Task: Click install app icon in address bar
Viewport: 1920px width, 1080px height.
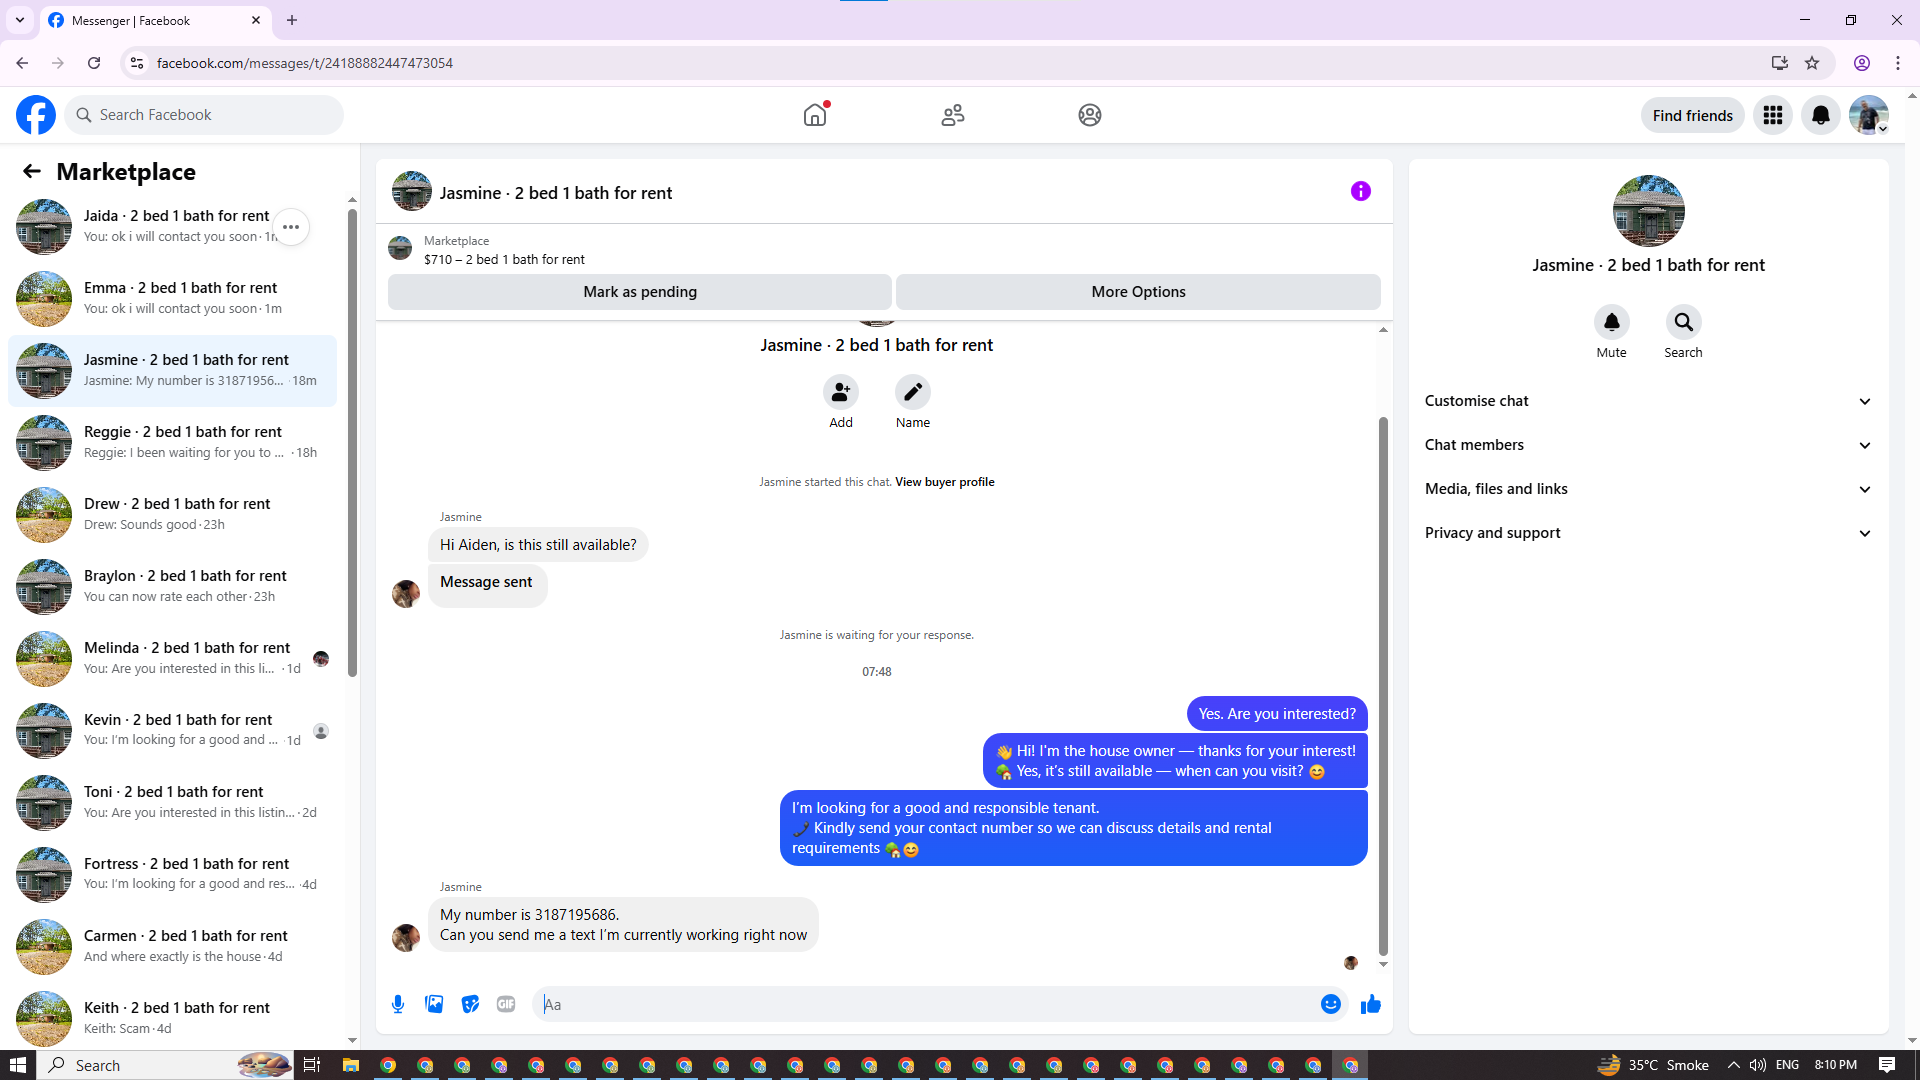Action: pyautogui.click(x=1780, y=63)
